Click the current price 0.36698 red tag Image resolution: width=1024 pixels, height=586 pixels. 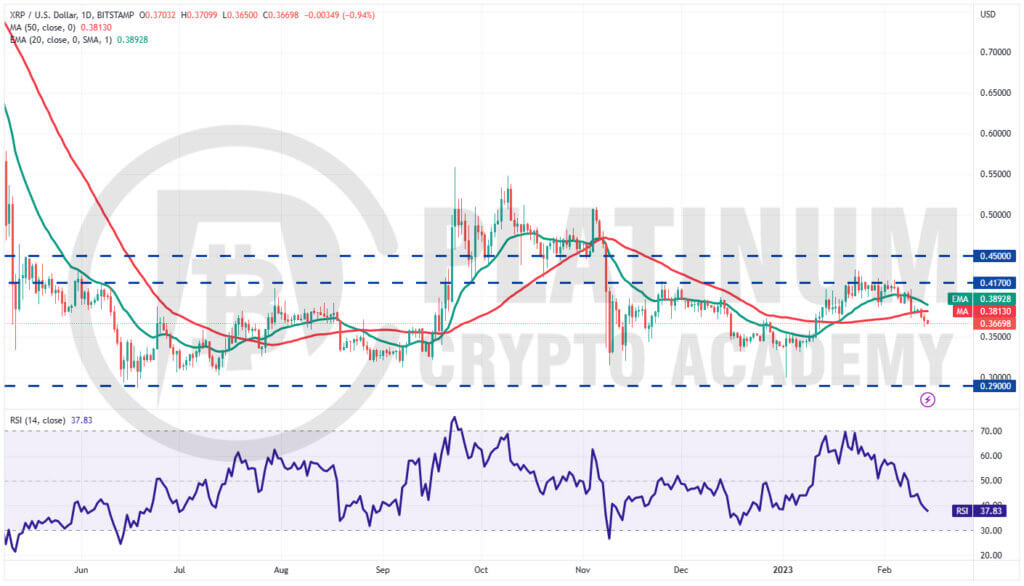(x=995, y=323)
